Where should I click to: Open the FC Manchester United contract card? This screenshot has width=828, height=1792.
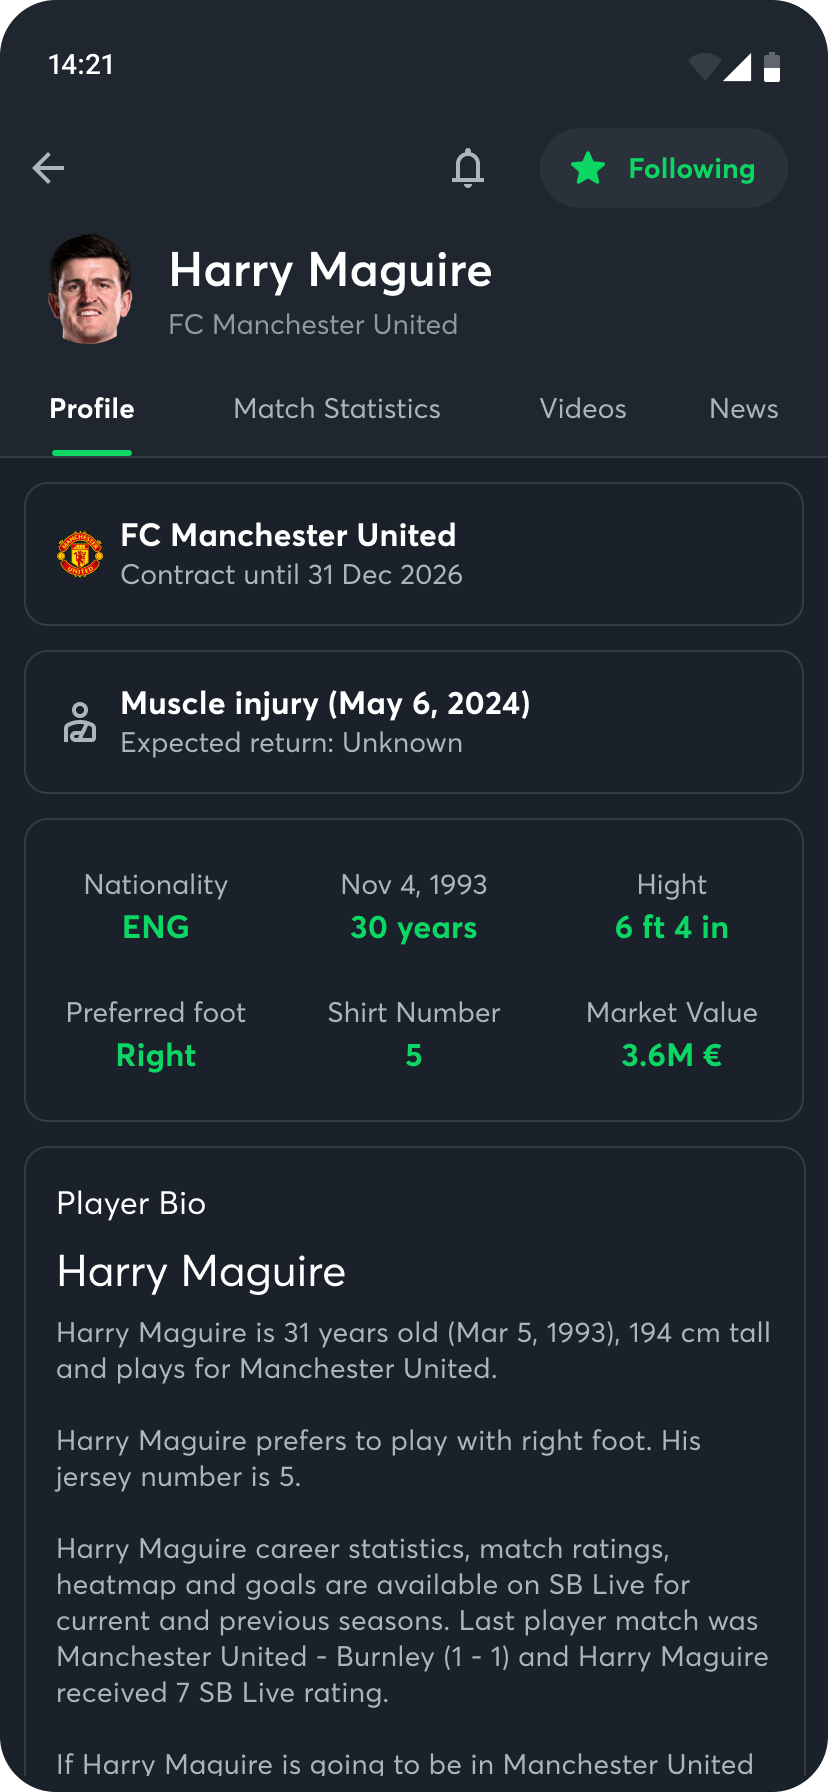pyautogui.click(x=414, y=554)
